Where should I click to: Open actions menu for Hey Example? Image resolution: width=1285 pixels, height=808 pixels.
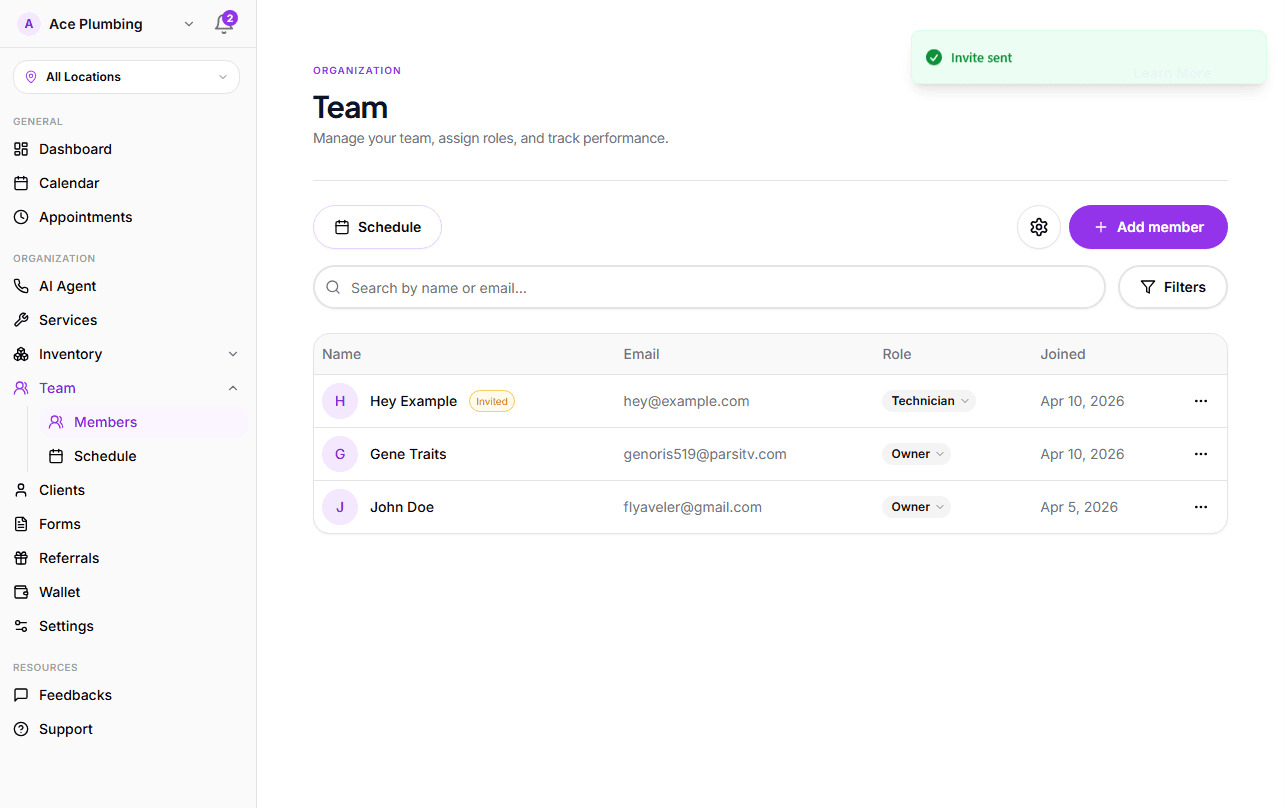(x=1200, y=400)
